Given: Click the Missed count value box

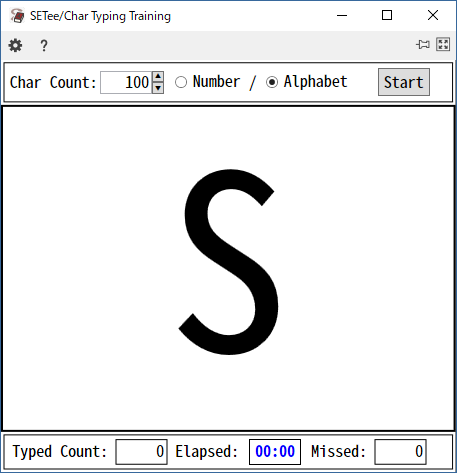Looking at the screenshot, I should [x=400, y=452].
